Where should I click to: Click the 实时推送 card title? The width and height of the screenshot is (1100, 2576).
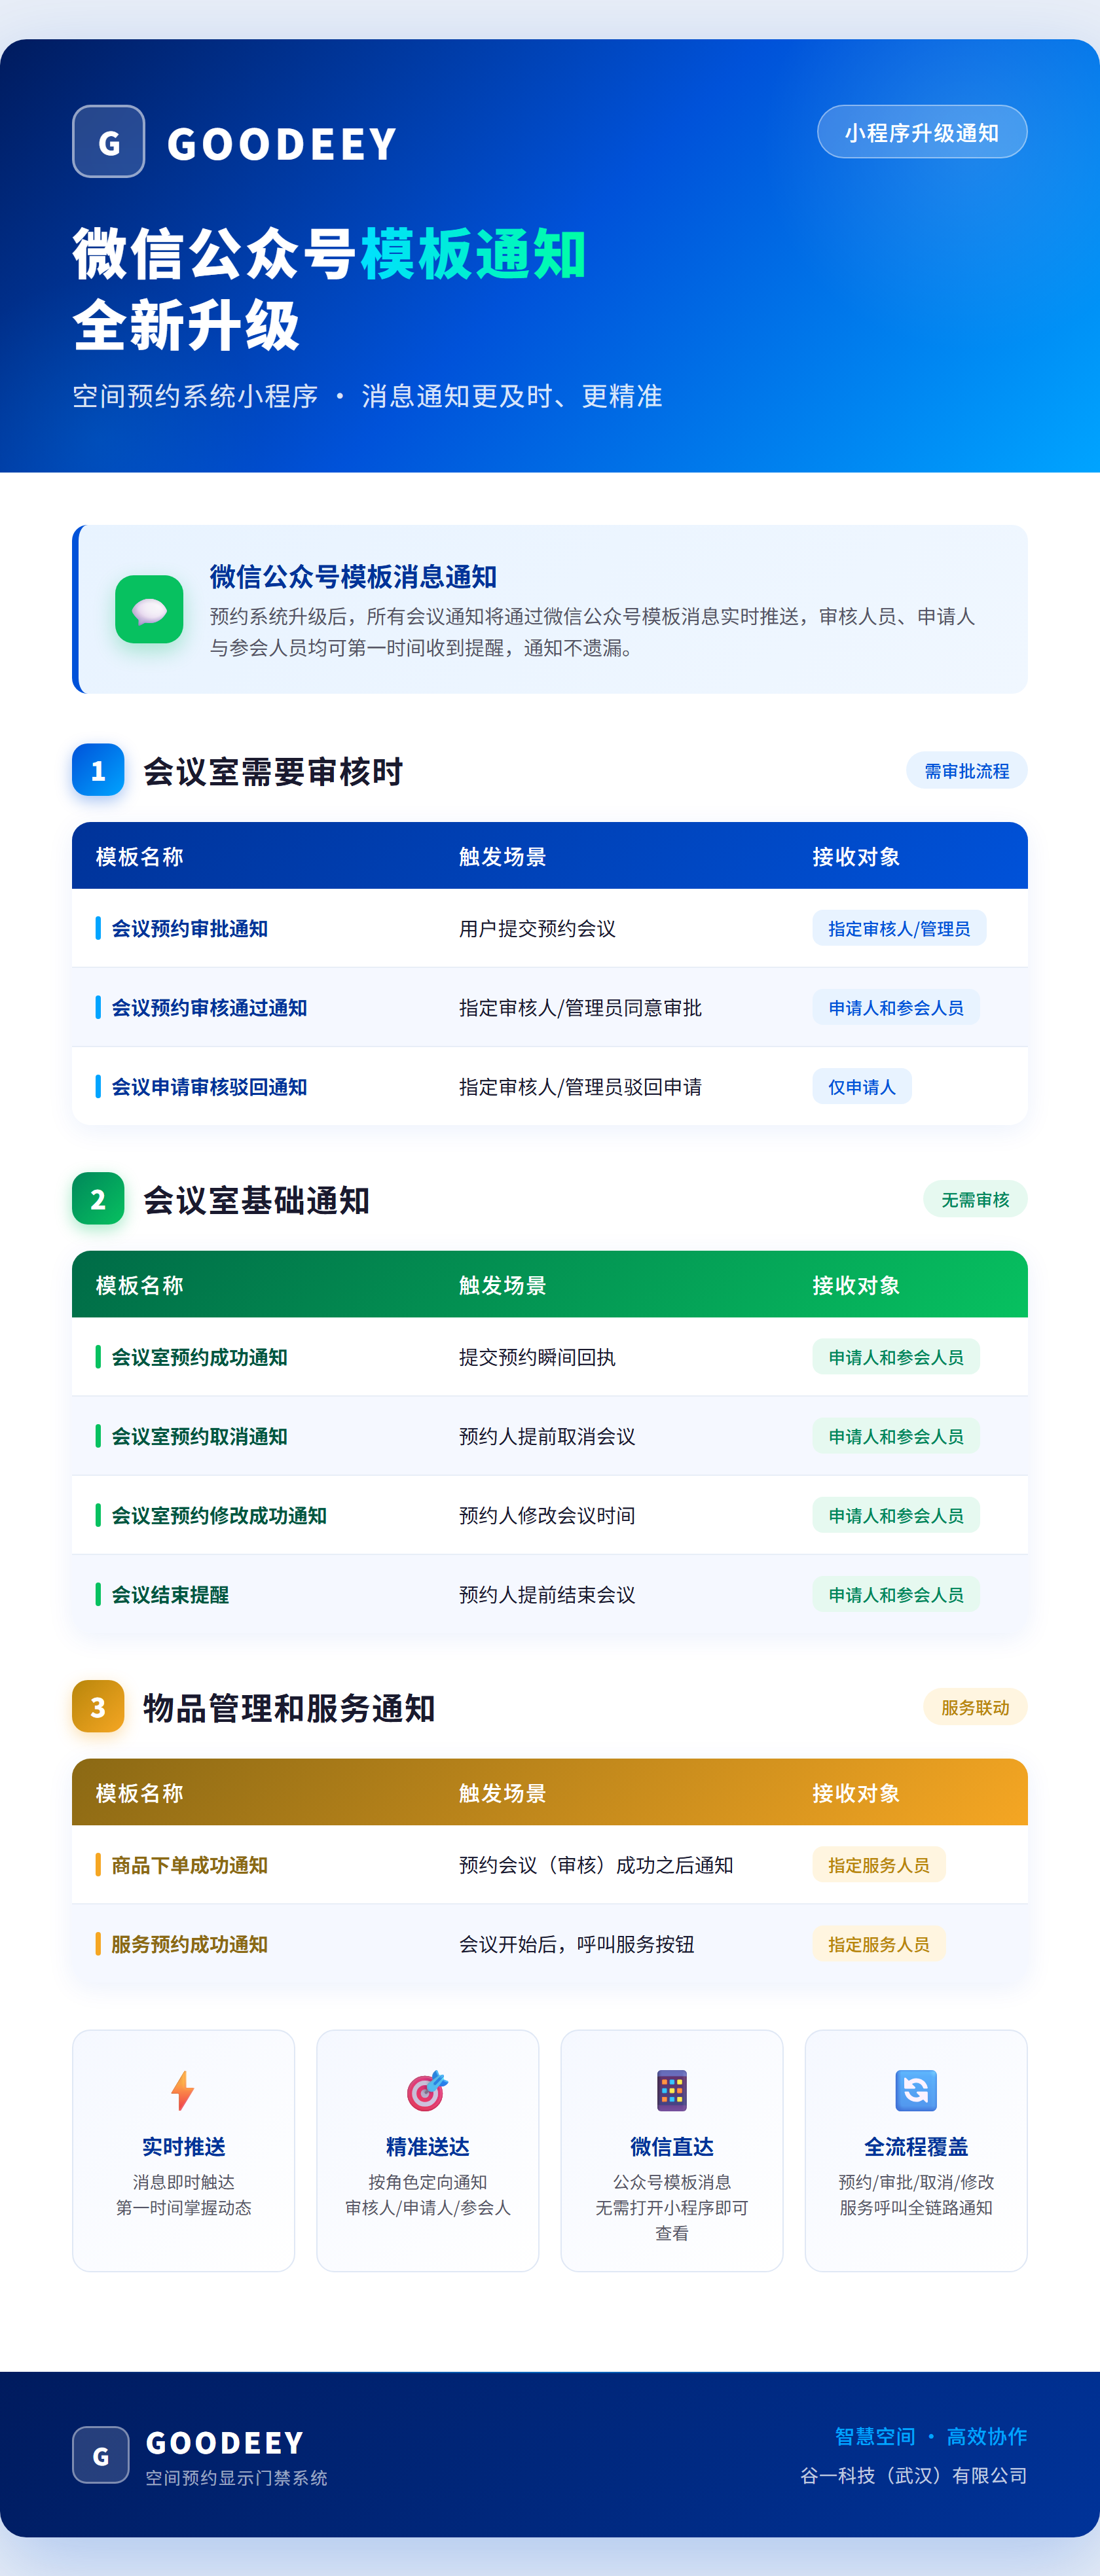[x=183, y=2146]
